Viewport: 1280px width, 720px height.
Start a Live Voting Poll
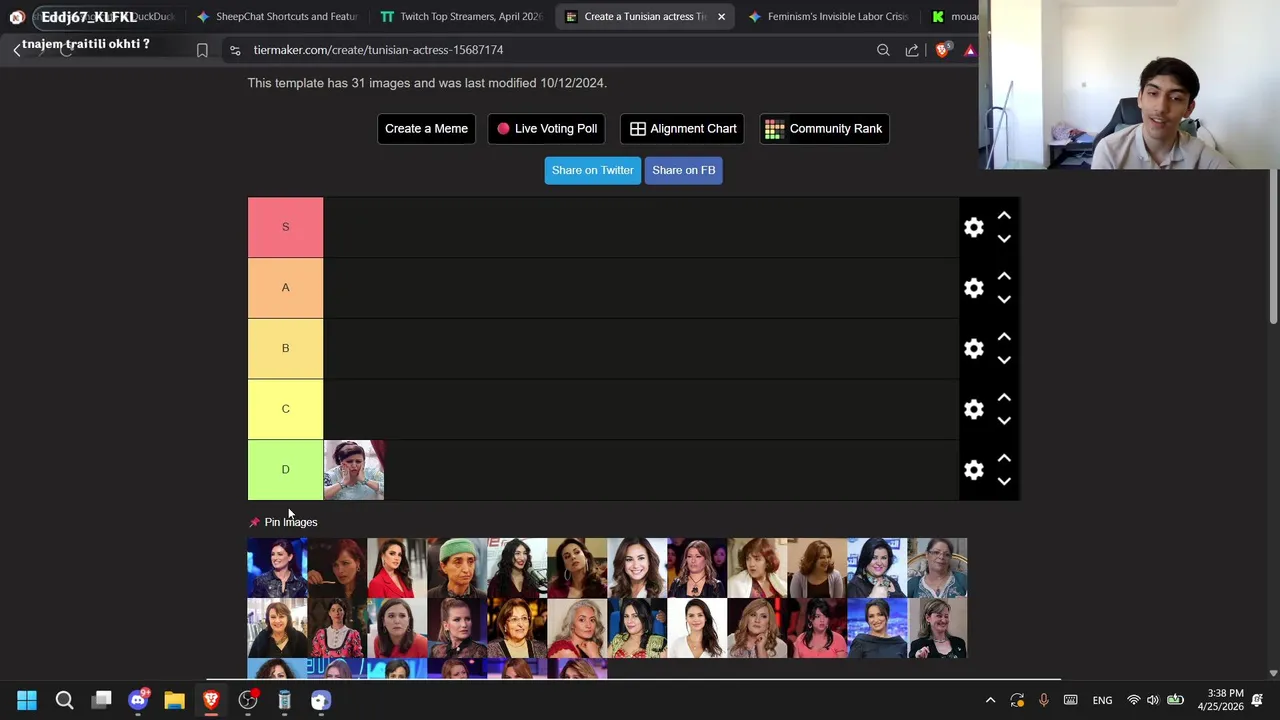(546, 128)
